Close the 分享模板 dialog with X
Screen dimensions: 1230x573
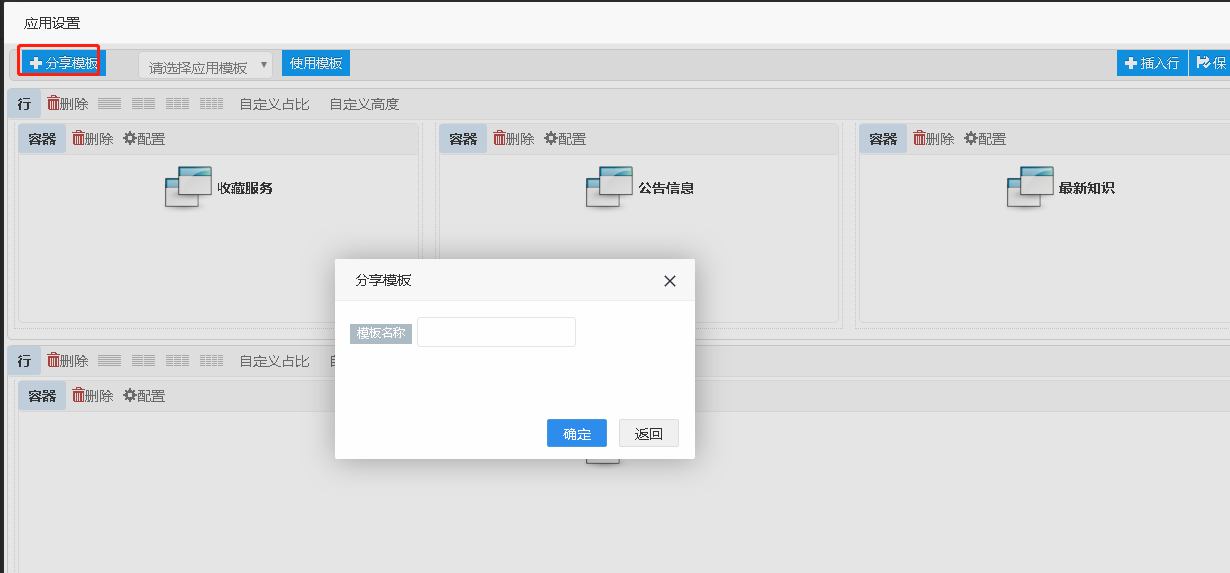pos(670,281)
